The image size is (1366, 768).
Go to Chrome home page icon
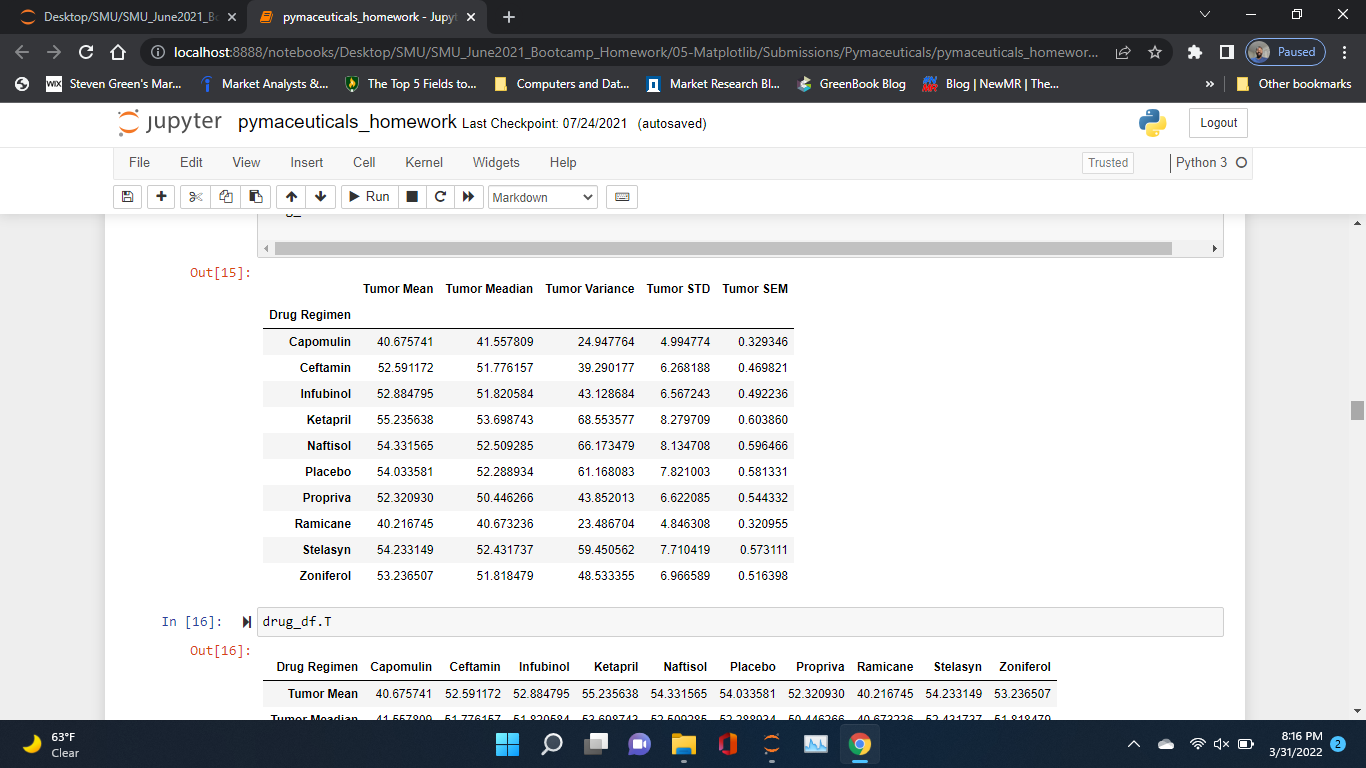pos(118,52)
